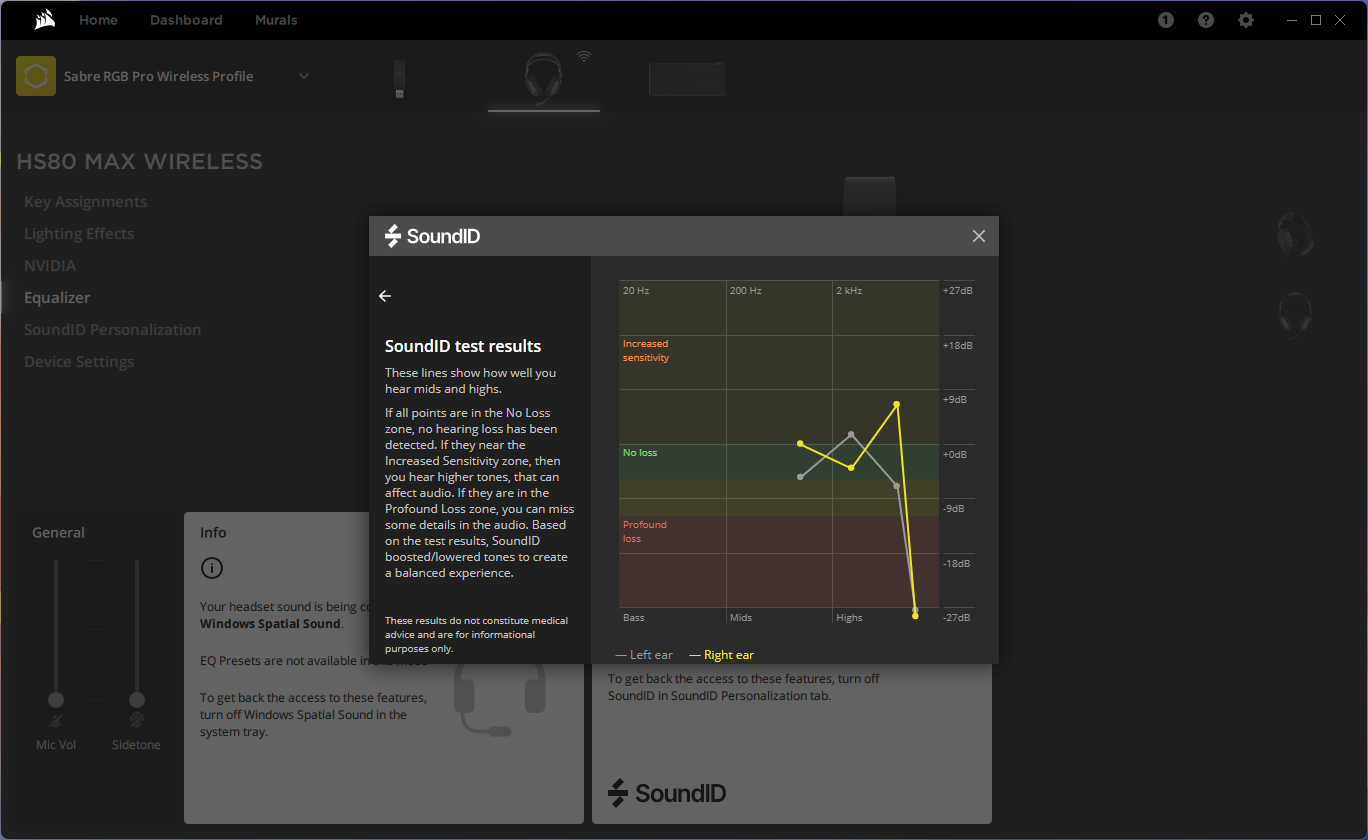This screenshot has width=1368, height=840.
Task: Click the "200 Hz" frequency label
Action: pyautogui.click(x=746, y=291)
